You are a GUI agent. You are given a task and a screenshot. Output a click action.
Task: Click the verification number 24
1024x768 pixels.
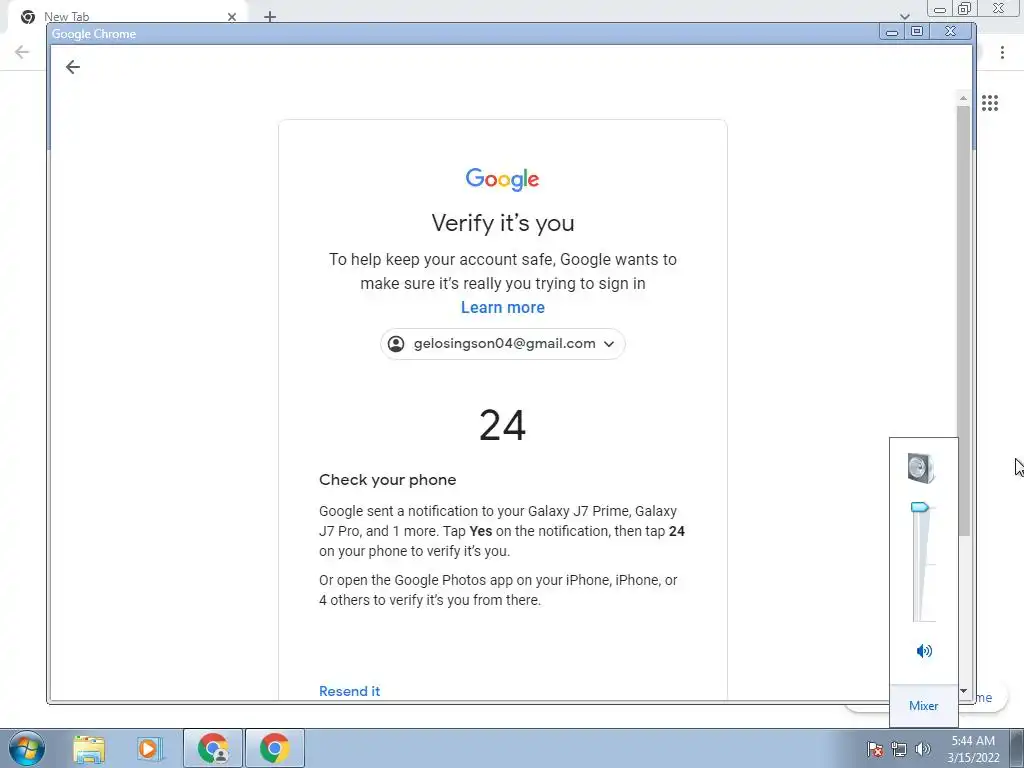[x=502, y=425]
